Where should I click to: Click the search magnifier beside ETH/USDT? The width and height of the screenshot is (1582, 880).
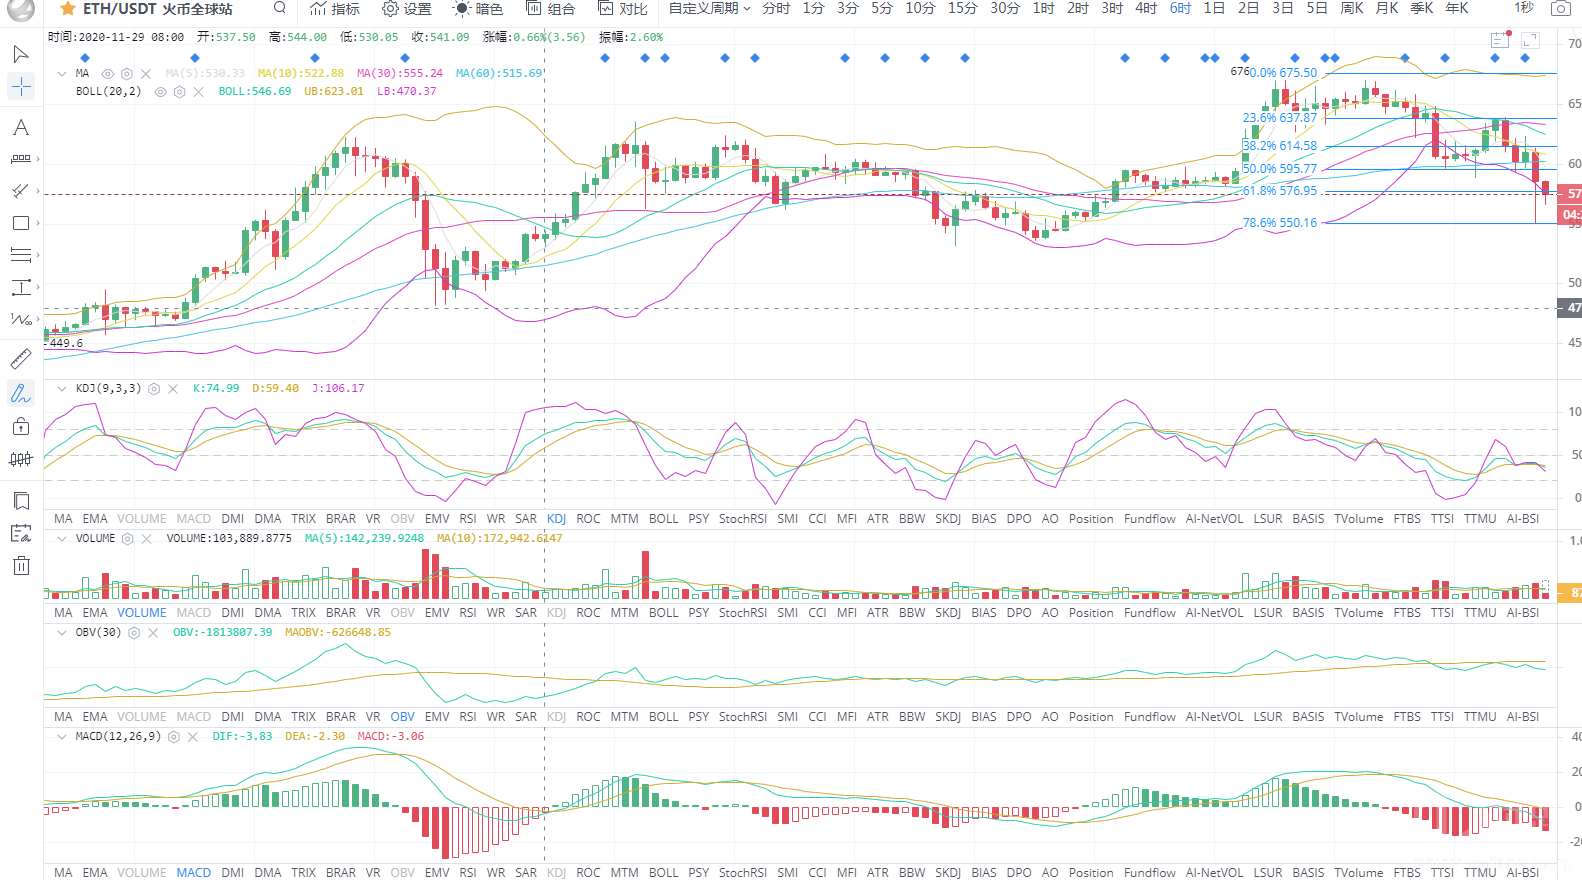pyautogui.click(x=280, y=8)
